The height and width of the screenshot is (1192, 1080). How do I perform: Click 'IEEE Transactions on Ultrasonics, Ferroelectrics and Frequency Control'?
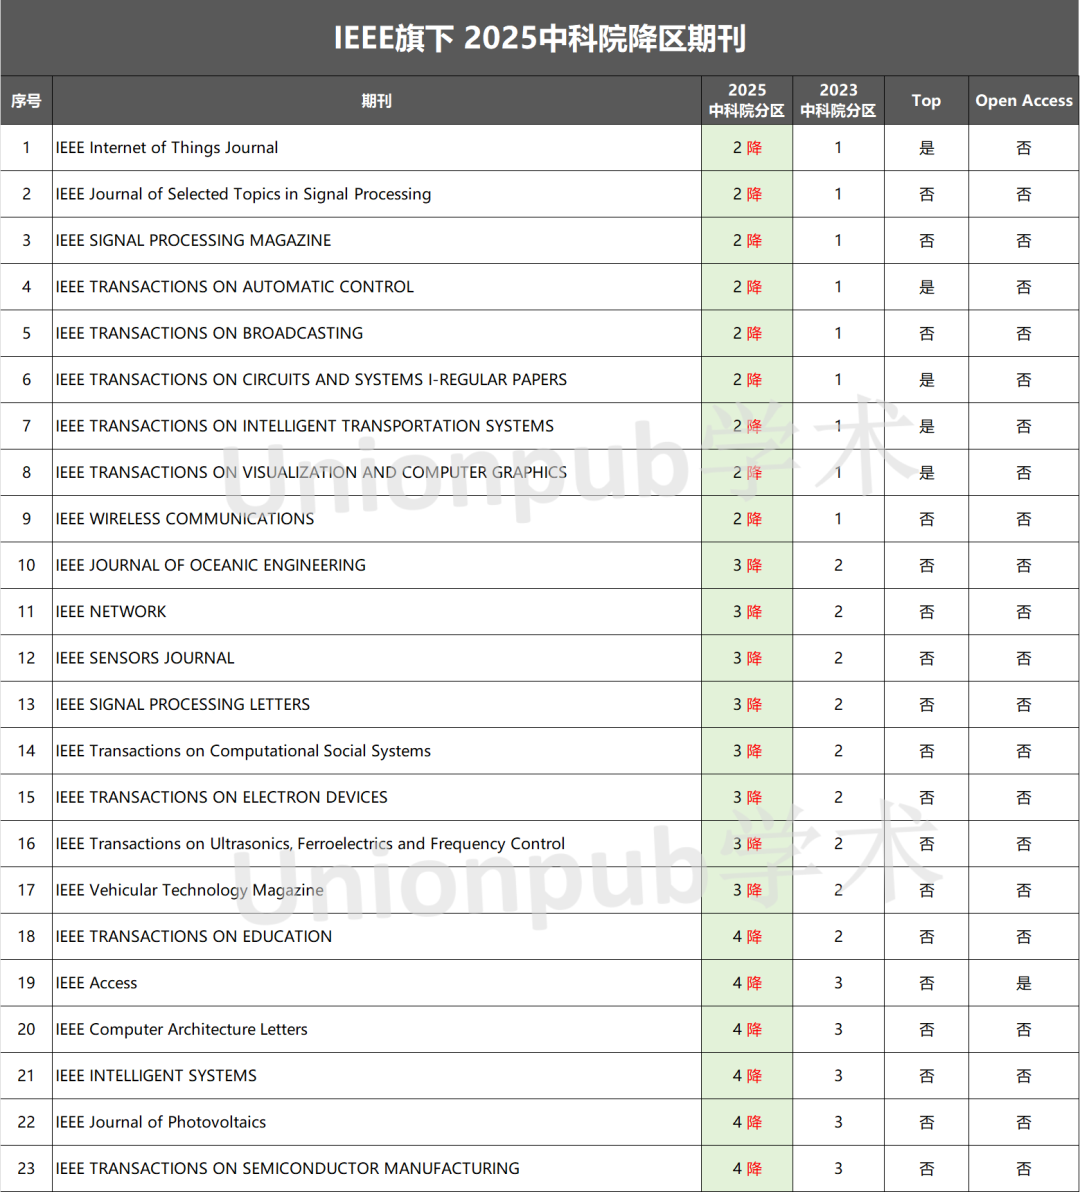[310, 843]
